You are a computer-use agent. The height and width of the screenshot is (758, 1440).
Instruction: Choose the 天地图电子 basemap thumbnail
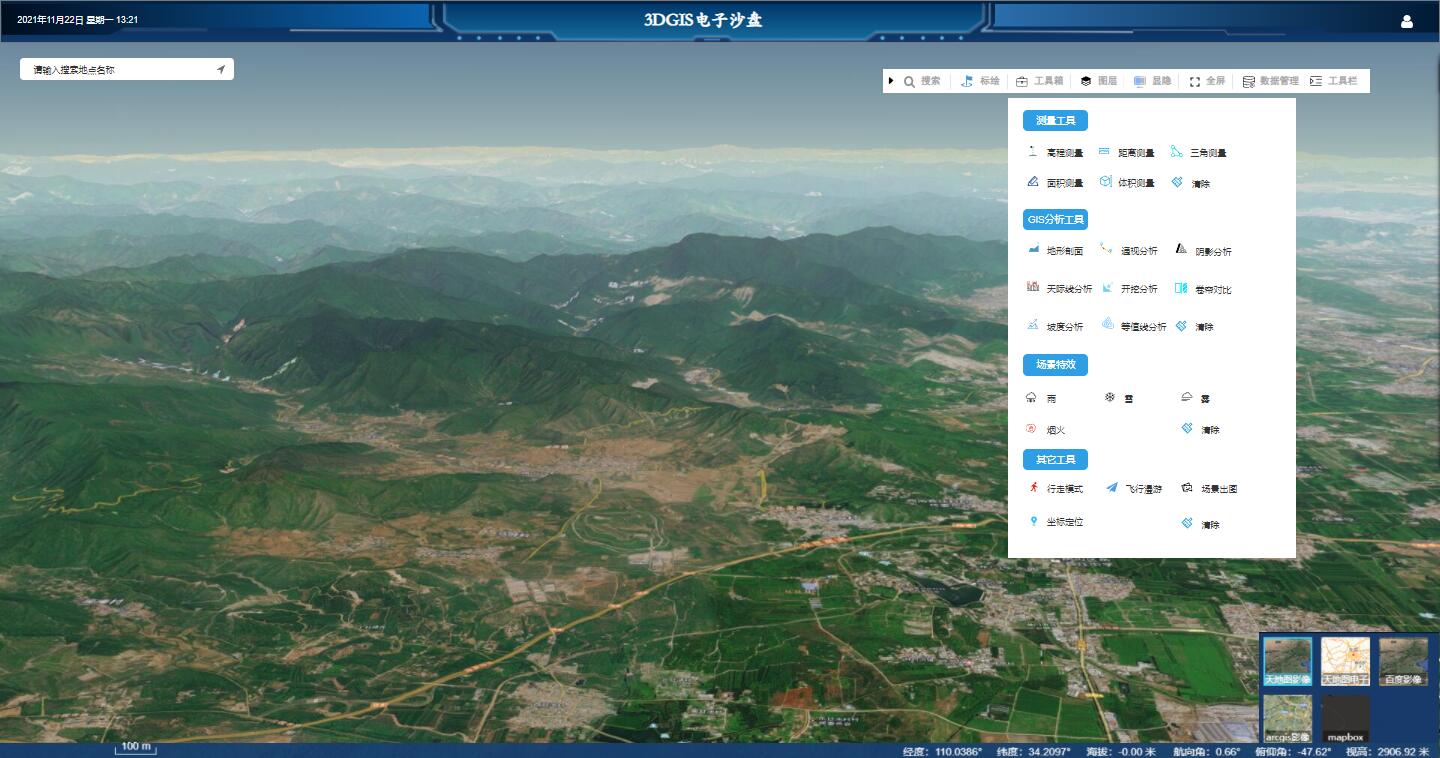[1345, 662]
